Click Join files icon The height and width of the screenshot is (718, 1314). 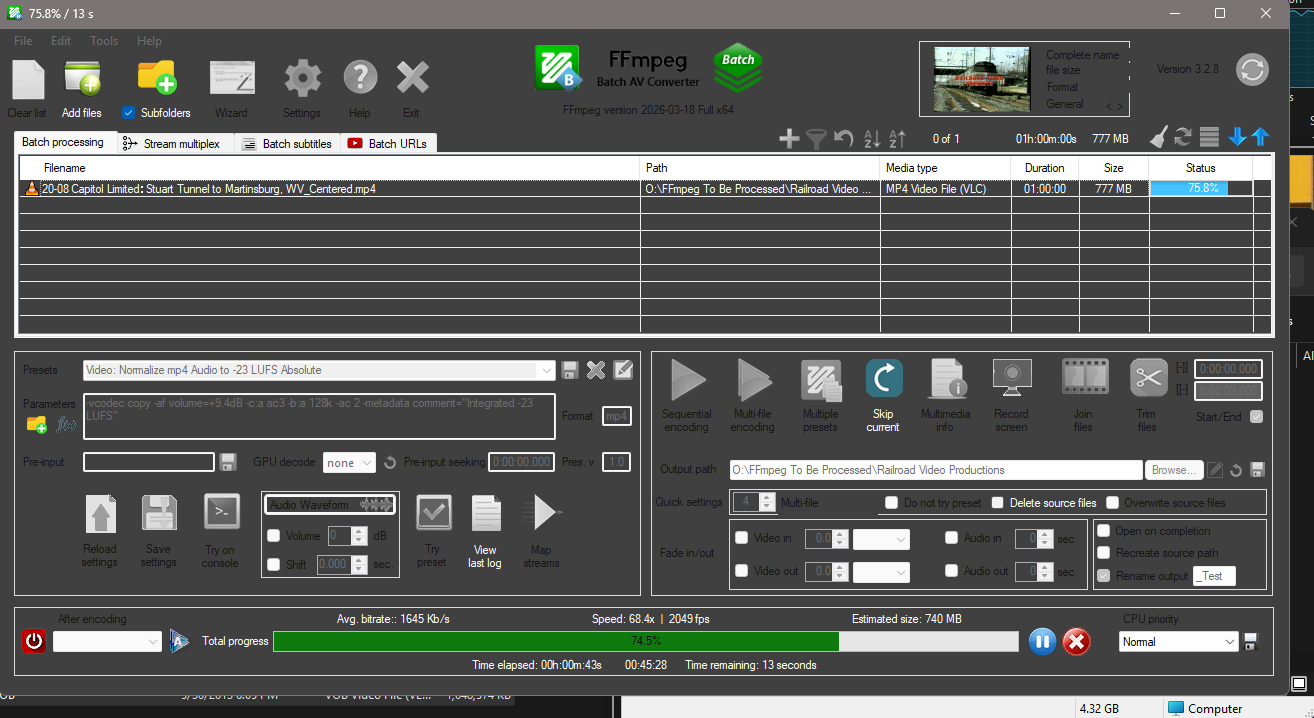[x=1084, y=378]
